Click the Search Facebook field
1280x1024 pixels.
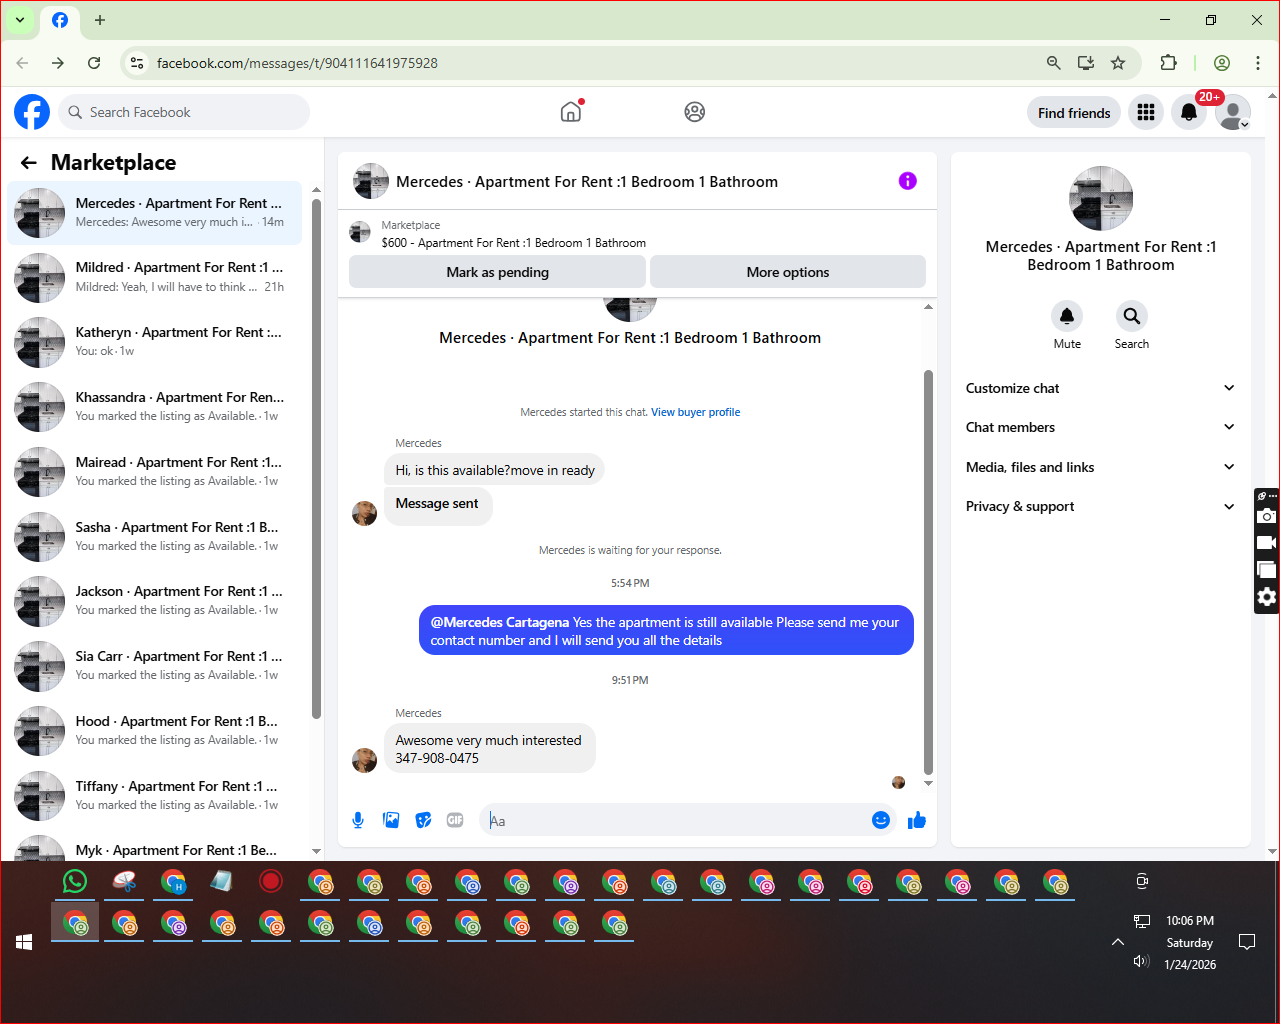184,112
